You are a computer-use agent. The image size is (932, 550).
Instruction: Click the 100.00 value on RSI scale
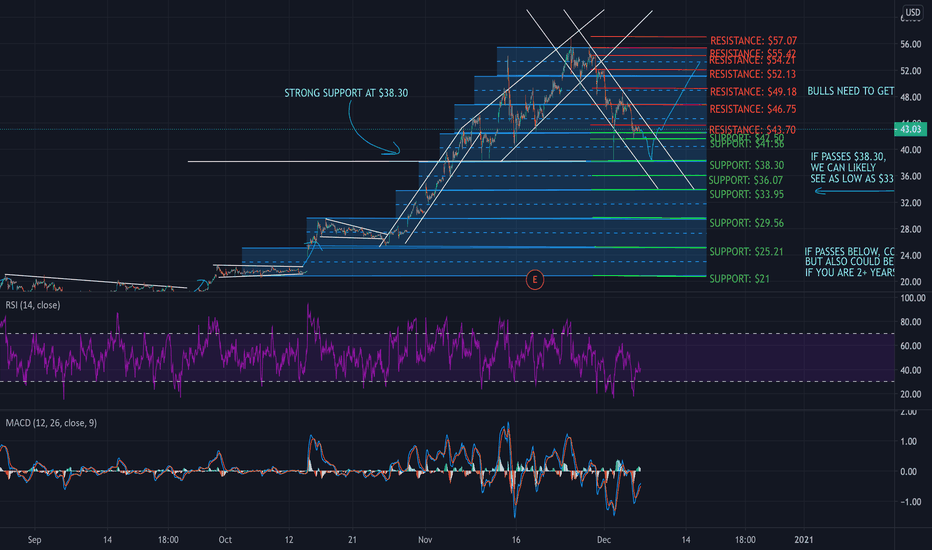click(x=912, y=298)
